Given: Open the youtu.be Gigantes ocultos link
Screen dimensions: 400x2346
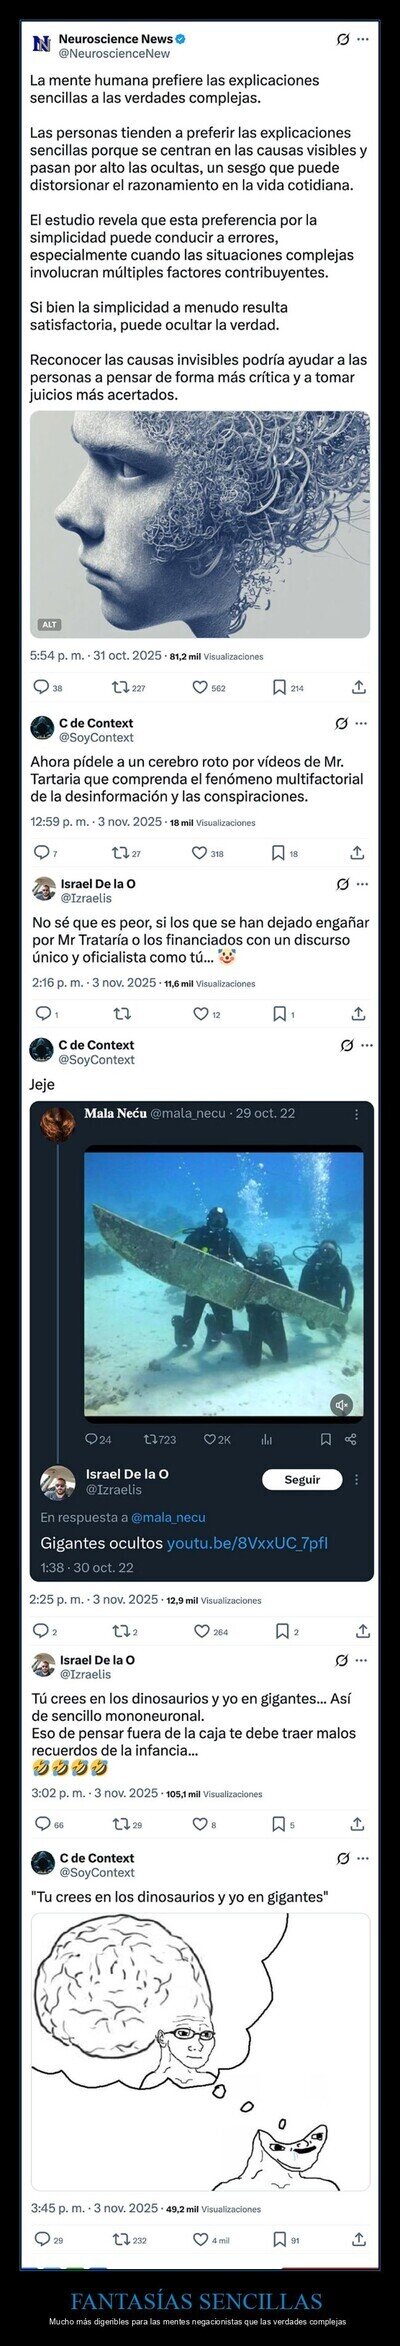Looking at the screenshot, I should 247,1542.
